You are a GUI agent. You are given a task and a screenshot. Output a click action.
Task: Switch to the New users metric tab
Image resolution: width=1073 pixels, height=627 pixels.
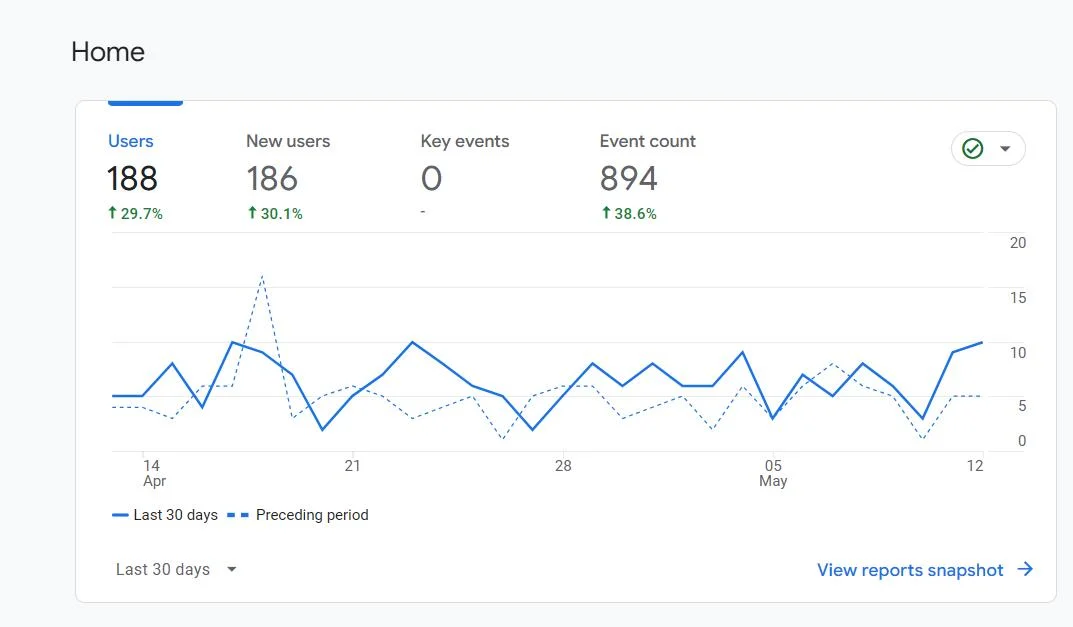pos(288,141)
